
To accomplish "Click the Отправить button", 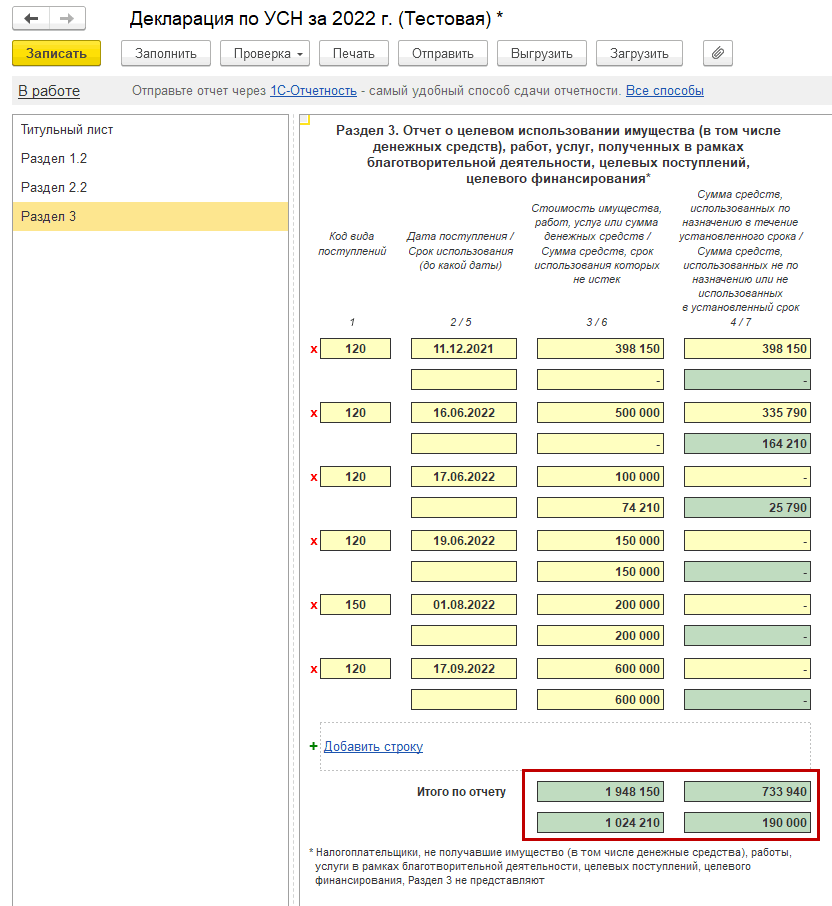I will click(x=442, y=53).
